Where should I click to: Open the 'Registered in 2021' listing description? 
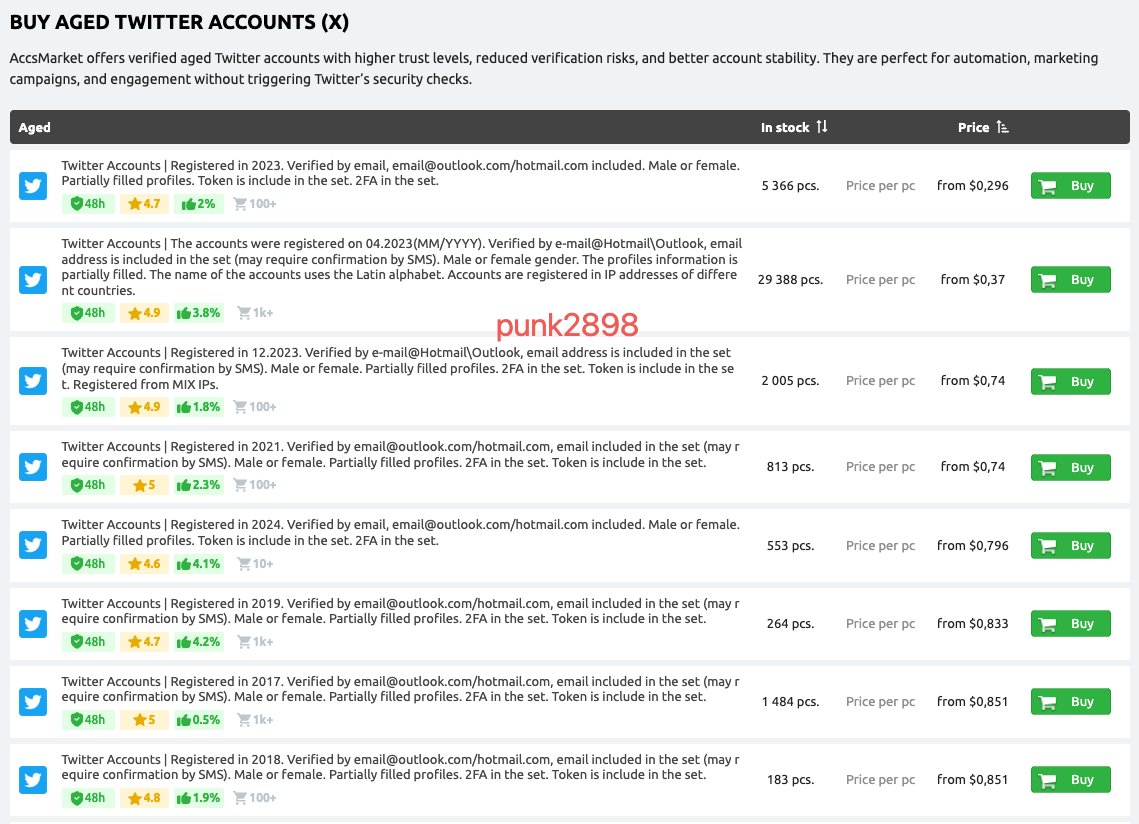tap(400, 454)
